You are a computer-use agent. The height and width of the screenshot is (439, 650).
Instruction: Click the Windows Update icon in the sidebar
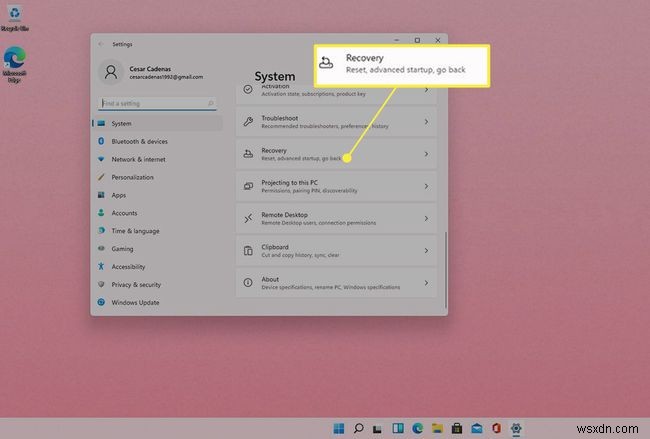tap(101, 302)
